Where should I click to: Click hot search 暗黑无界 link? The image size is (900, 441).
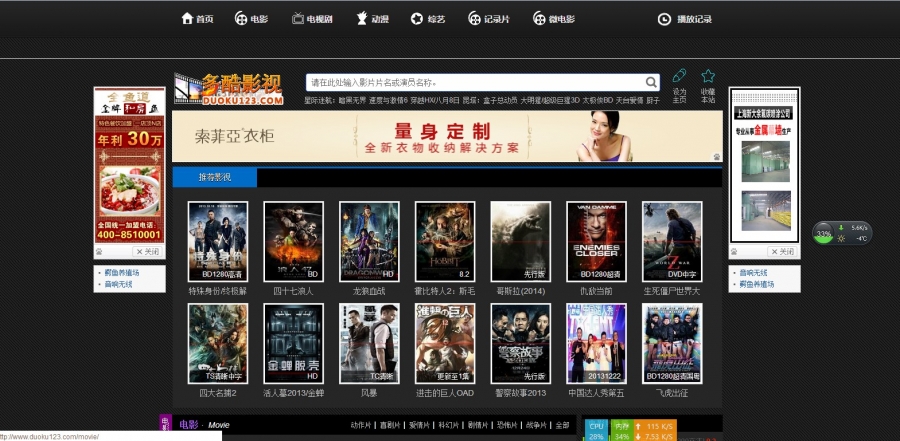click(x=351, y=100)
